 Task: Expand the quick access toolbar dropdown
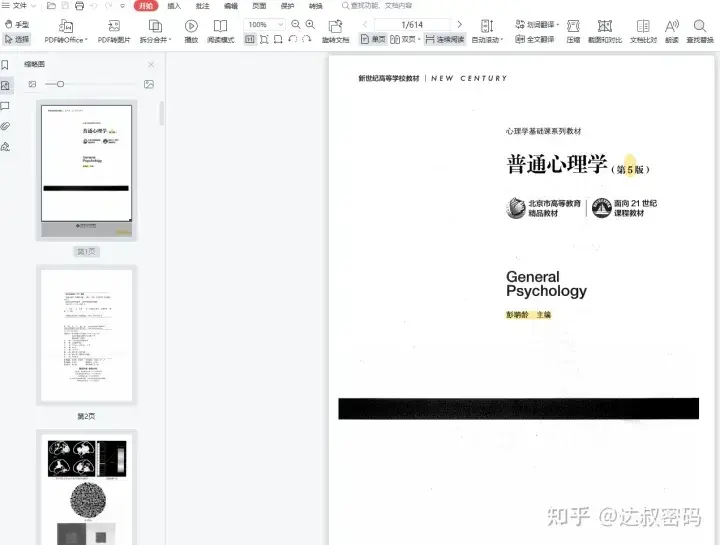pyautogui.click(x=123, y=6)
